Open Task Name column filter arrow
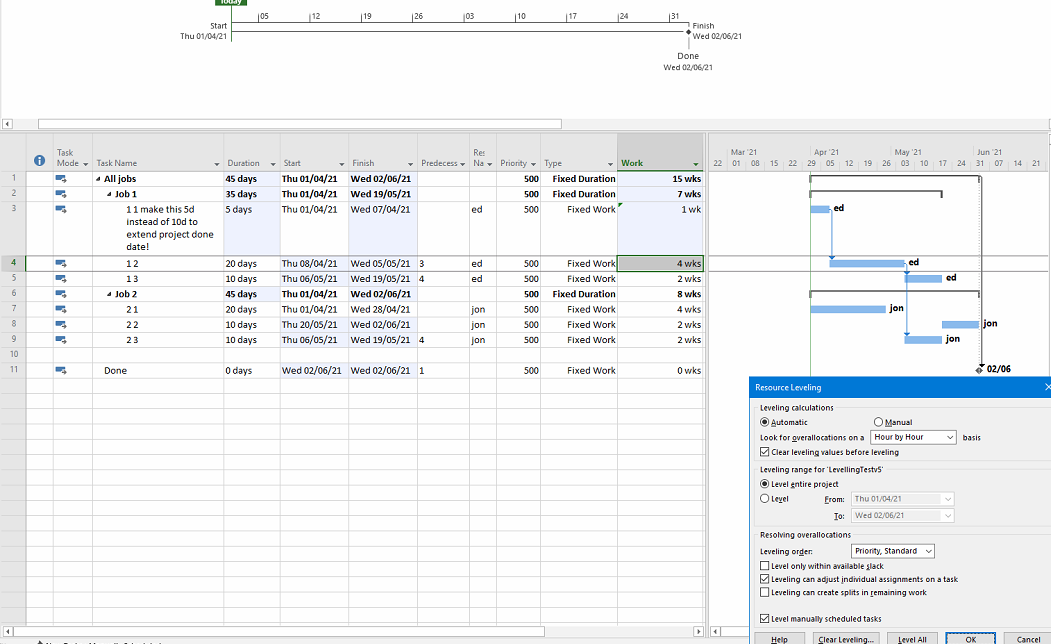This screenshot has height=644, width=1051. tap(217, 164)
